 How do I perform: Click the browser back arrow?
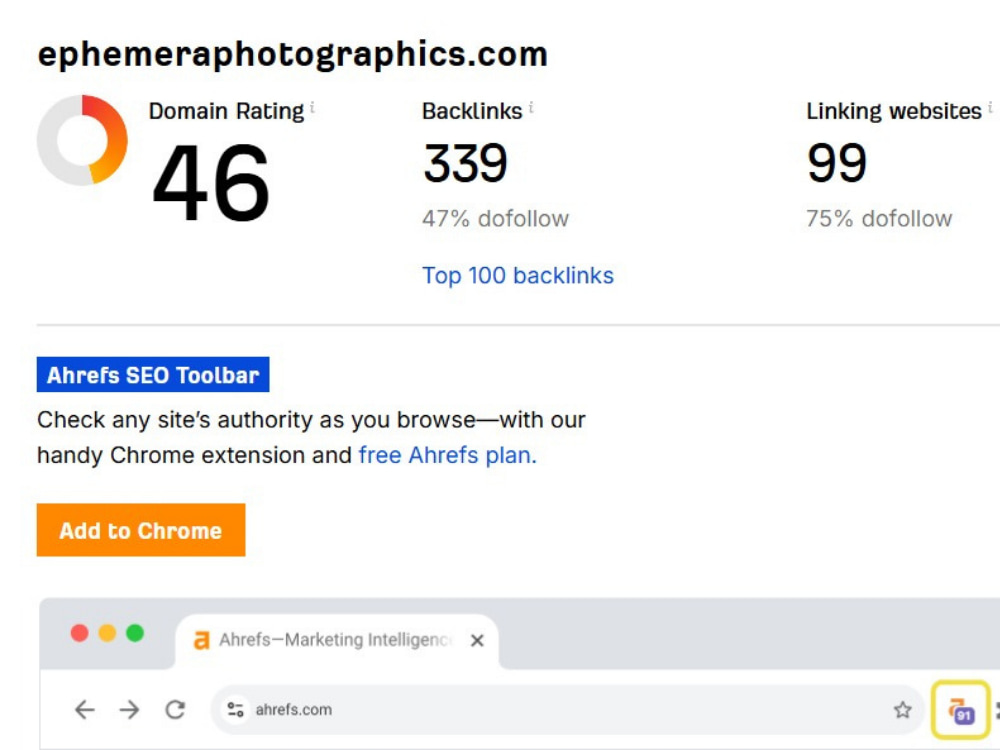85,710
